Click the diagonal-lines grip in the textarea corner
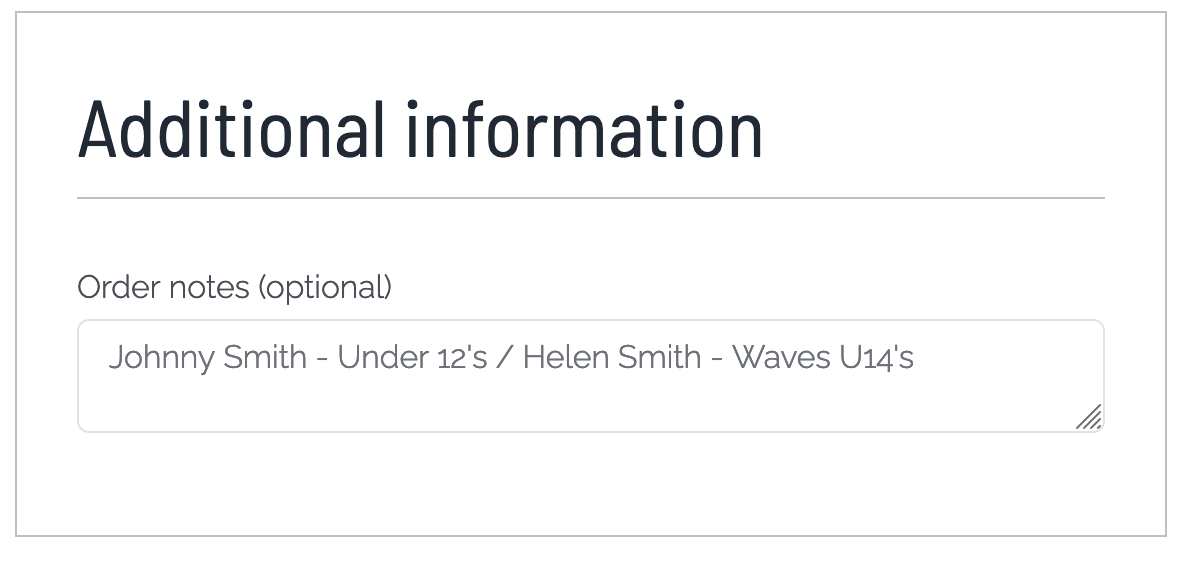 pyautogui.click(x=1089, y=417)
